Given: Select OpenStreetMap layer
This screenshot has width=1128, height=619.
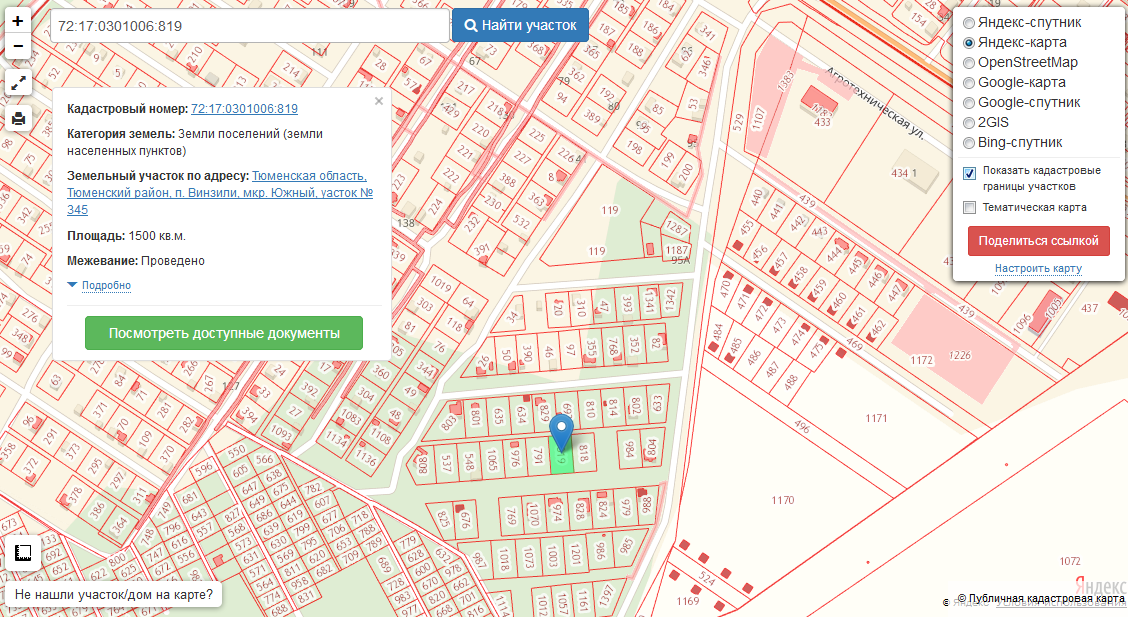Looking at the screenshot, I should pyautogui.click(x=969, y=63).
